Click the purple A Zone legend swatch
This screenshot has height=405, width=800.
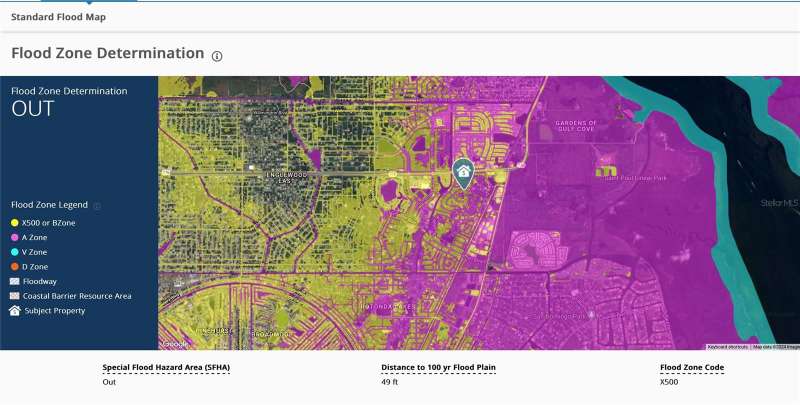[x=14, y=238]
